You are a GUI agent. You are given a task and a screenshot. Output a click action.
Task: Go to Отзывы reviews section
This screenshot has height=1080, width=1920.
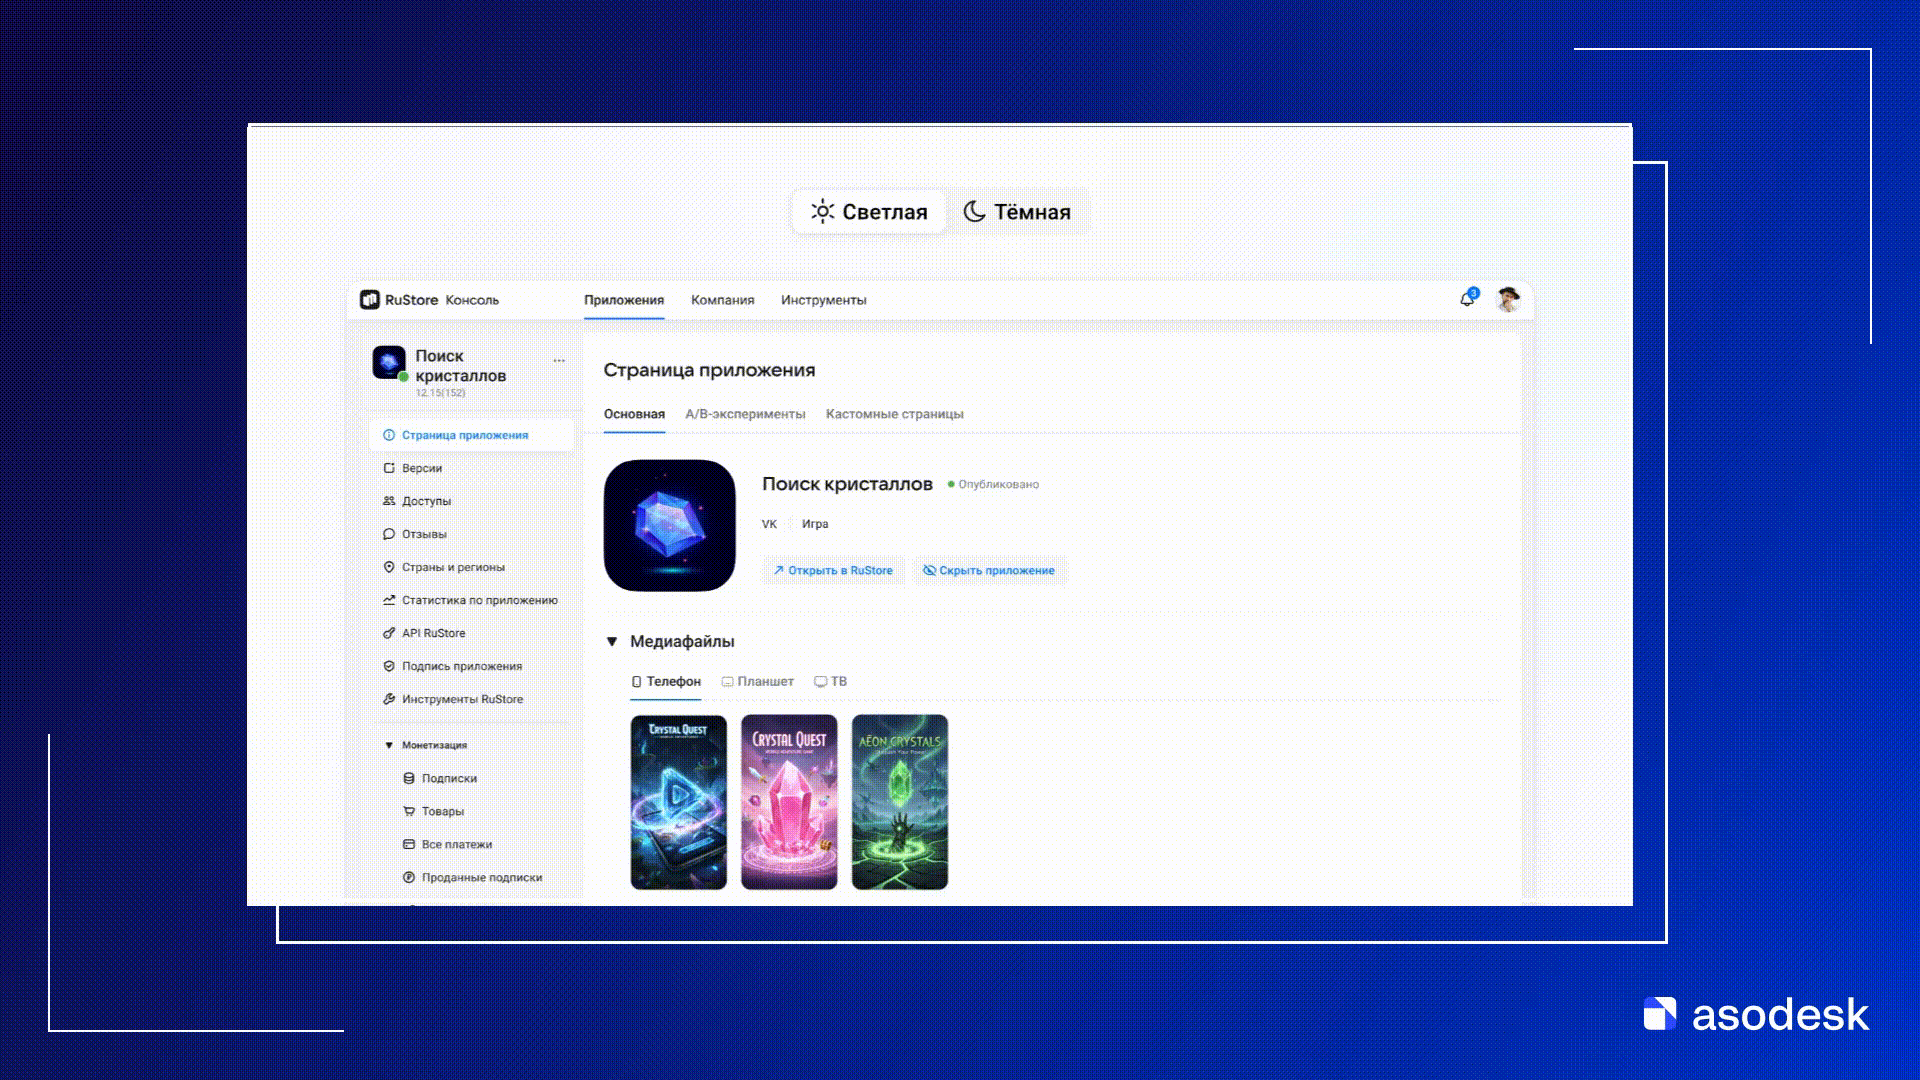424,534
